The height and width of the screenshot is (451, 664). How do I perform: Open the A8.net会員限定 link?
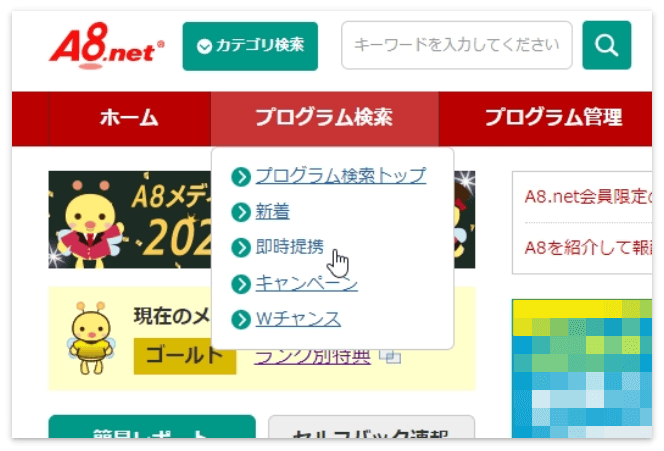point(588,197)
